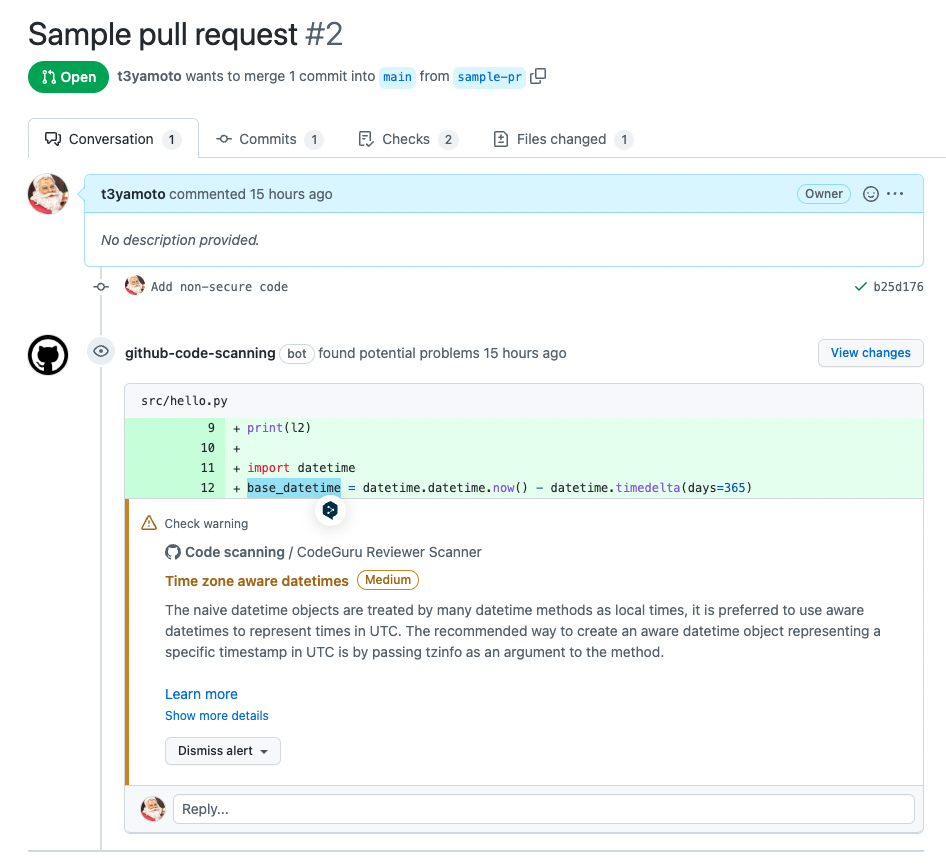Click the CodeGuru Reviewer Scanner text

tap(389, 553)
